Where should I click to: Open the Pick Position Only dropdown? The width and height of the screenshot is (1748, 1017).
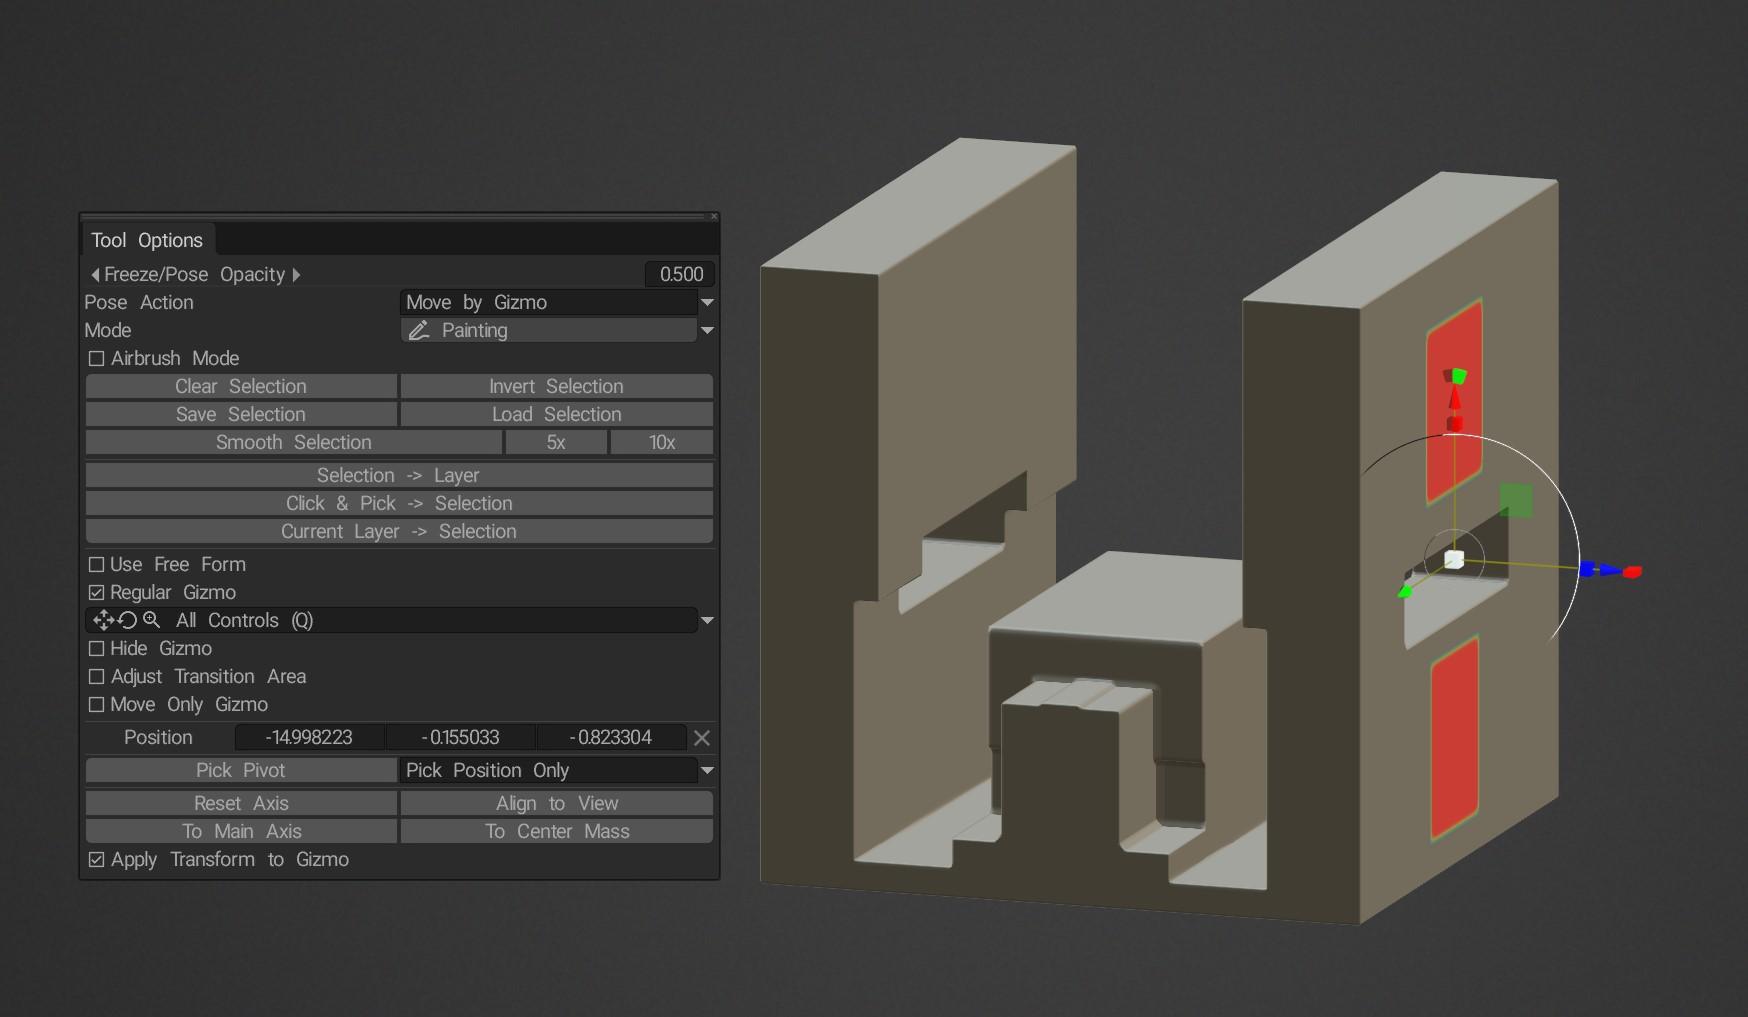[707, 771]
